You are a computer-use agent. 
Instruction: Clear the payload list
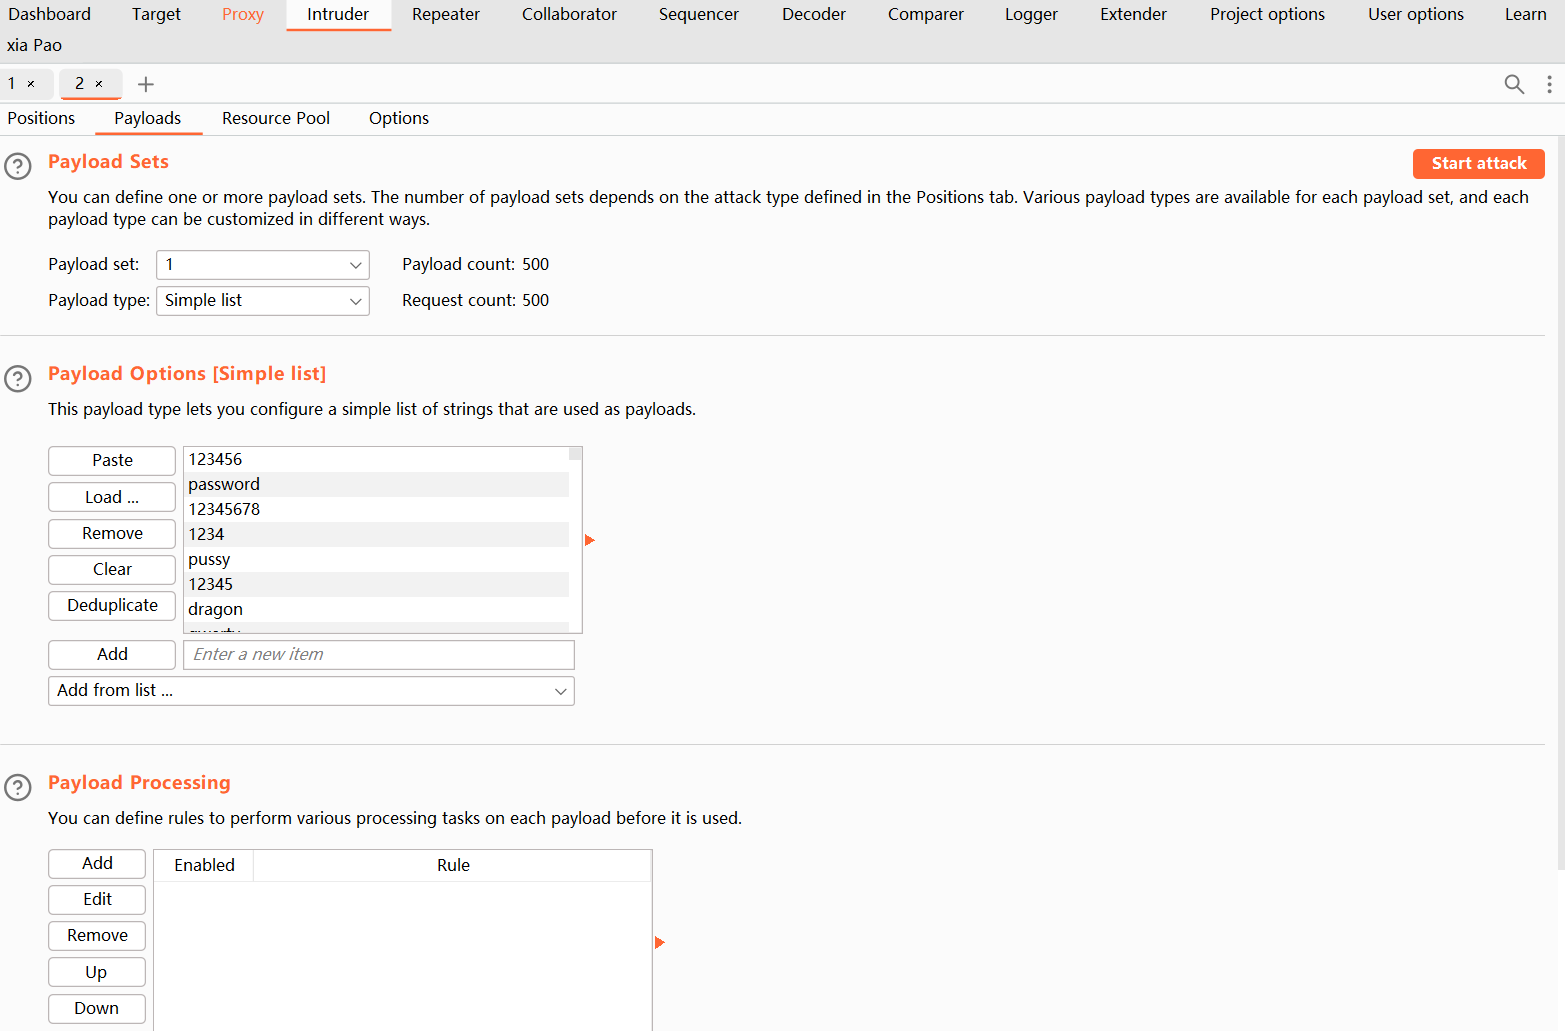pyautogui.click(x=112, y=569)
